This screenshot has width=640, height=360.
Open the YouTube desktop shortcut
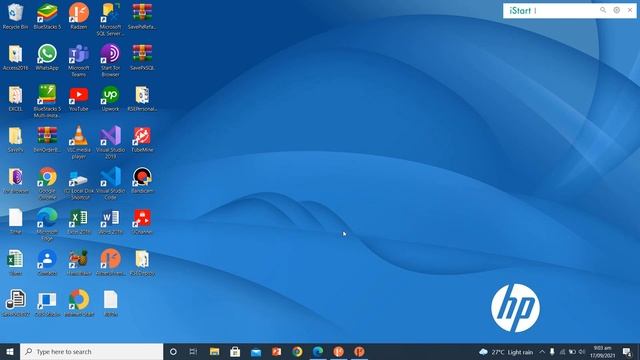coord(79,98)
